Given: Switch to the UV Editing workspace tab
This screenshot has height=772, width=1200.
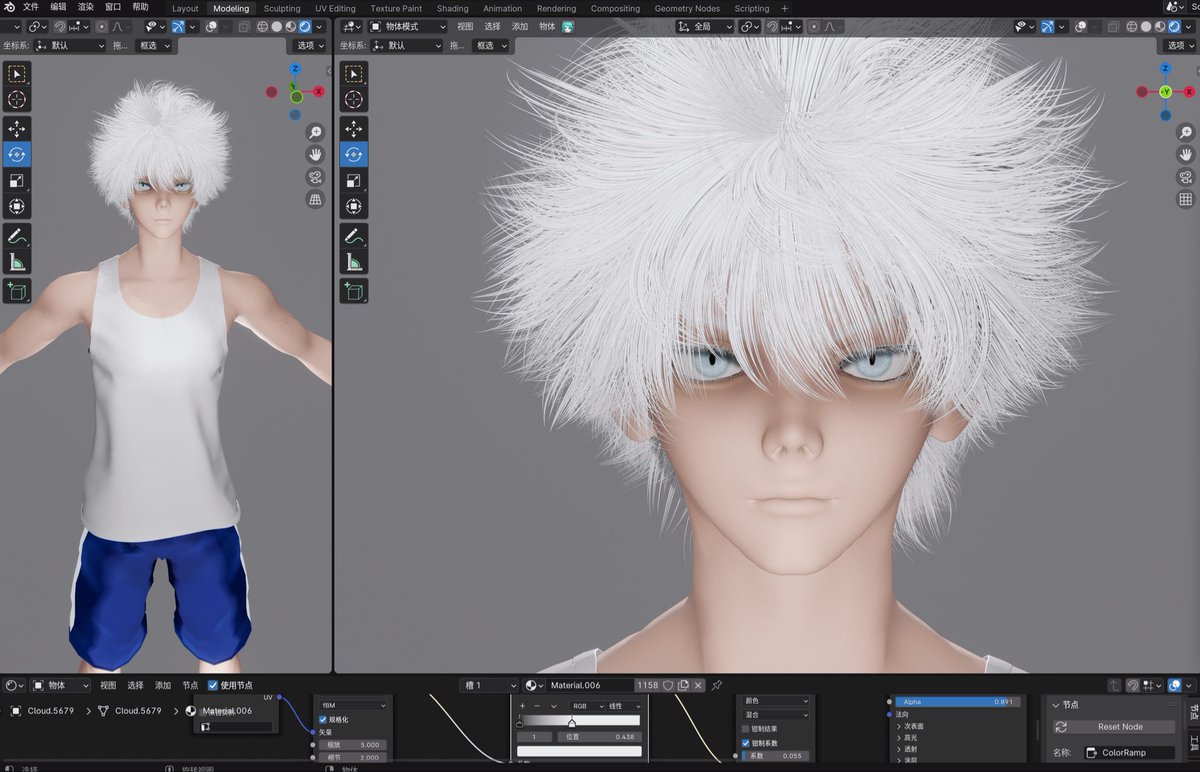Looking at the screenshot, I should (335, 8).
